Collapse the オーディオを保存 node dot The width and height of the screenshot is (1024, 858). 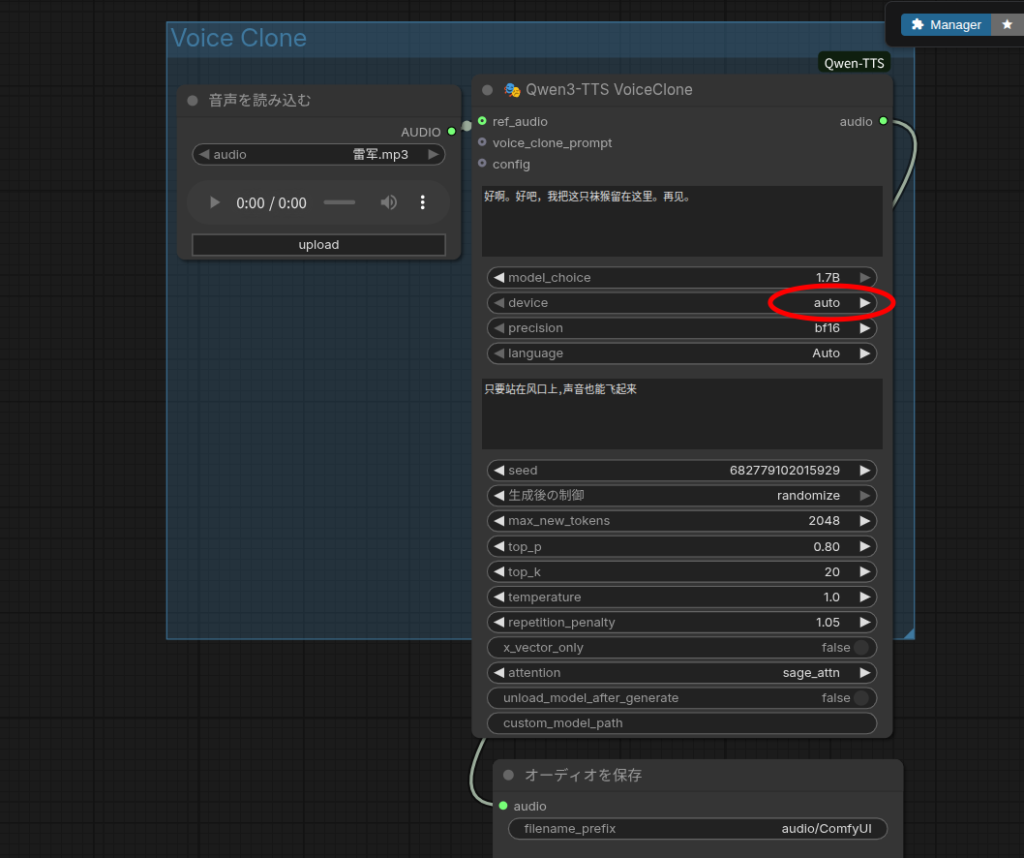point(508,775)
